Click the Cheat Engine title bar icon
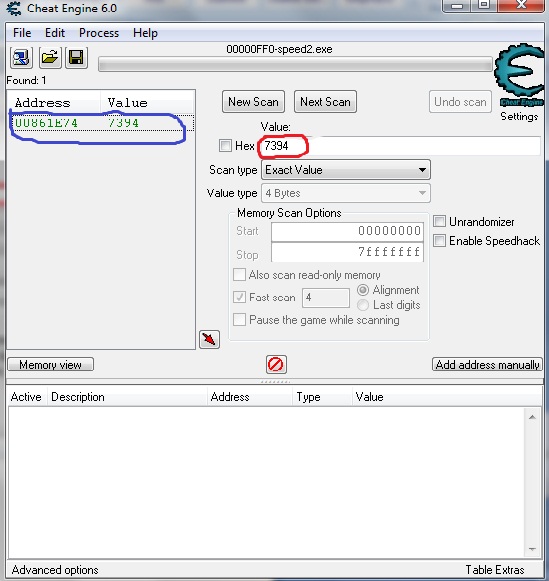Screen dimensions: 549x581 14,8
